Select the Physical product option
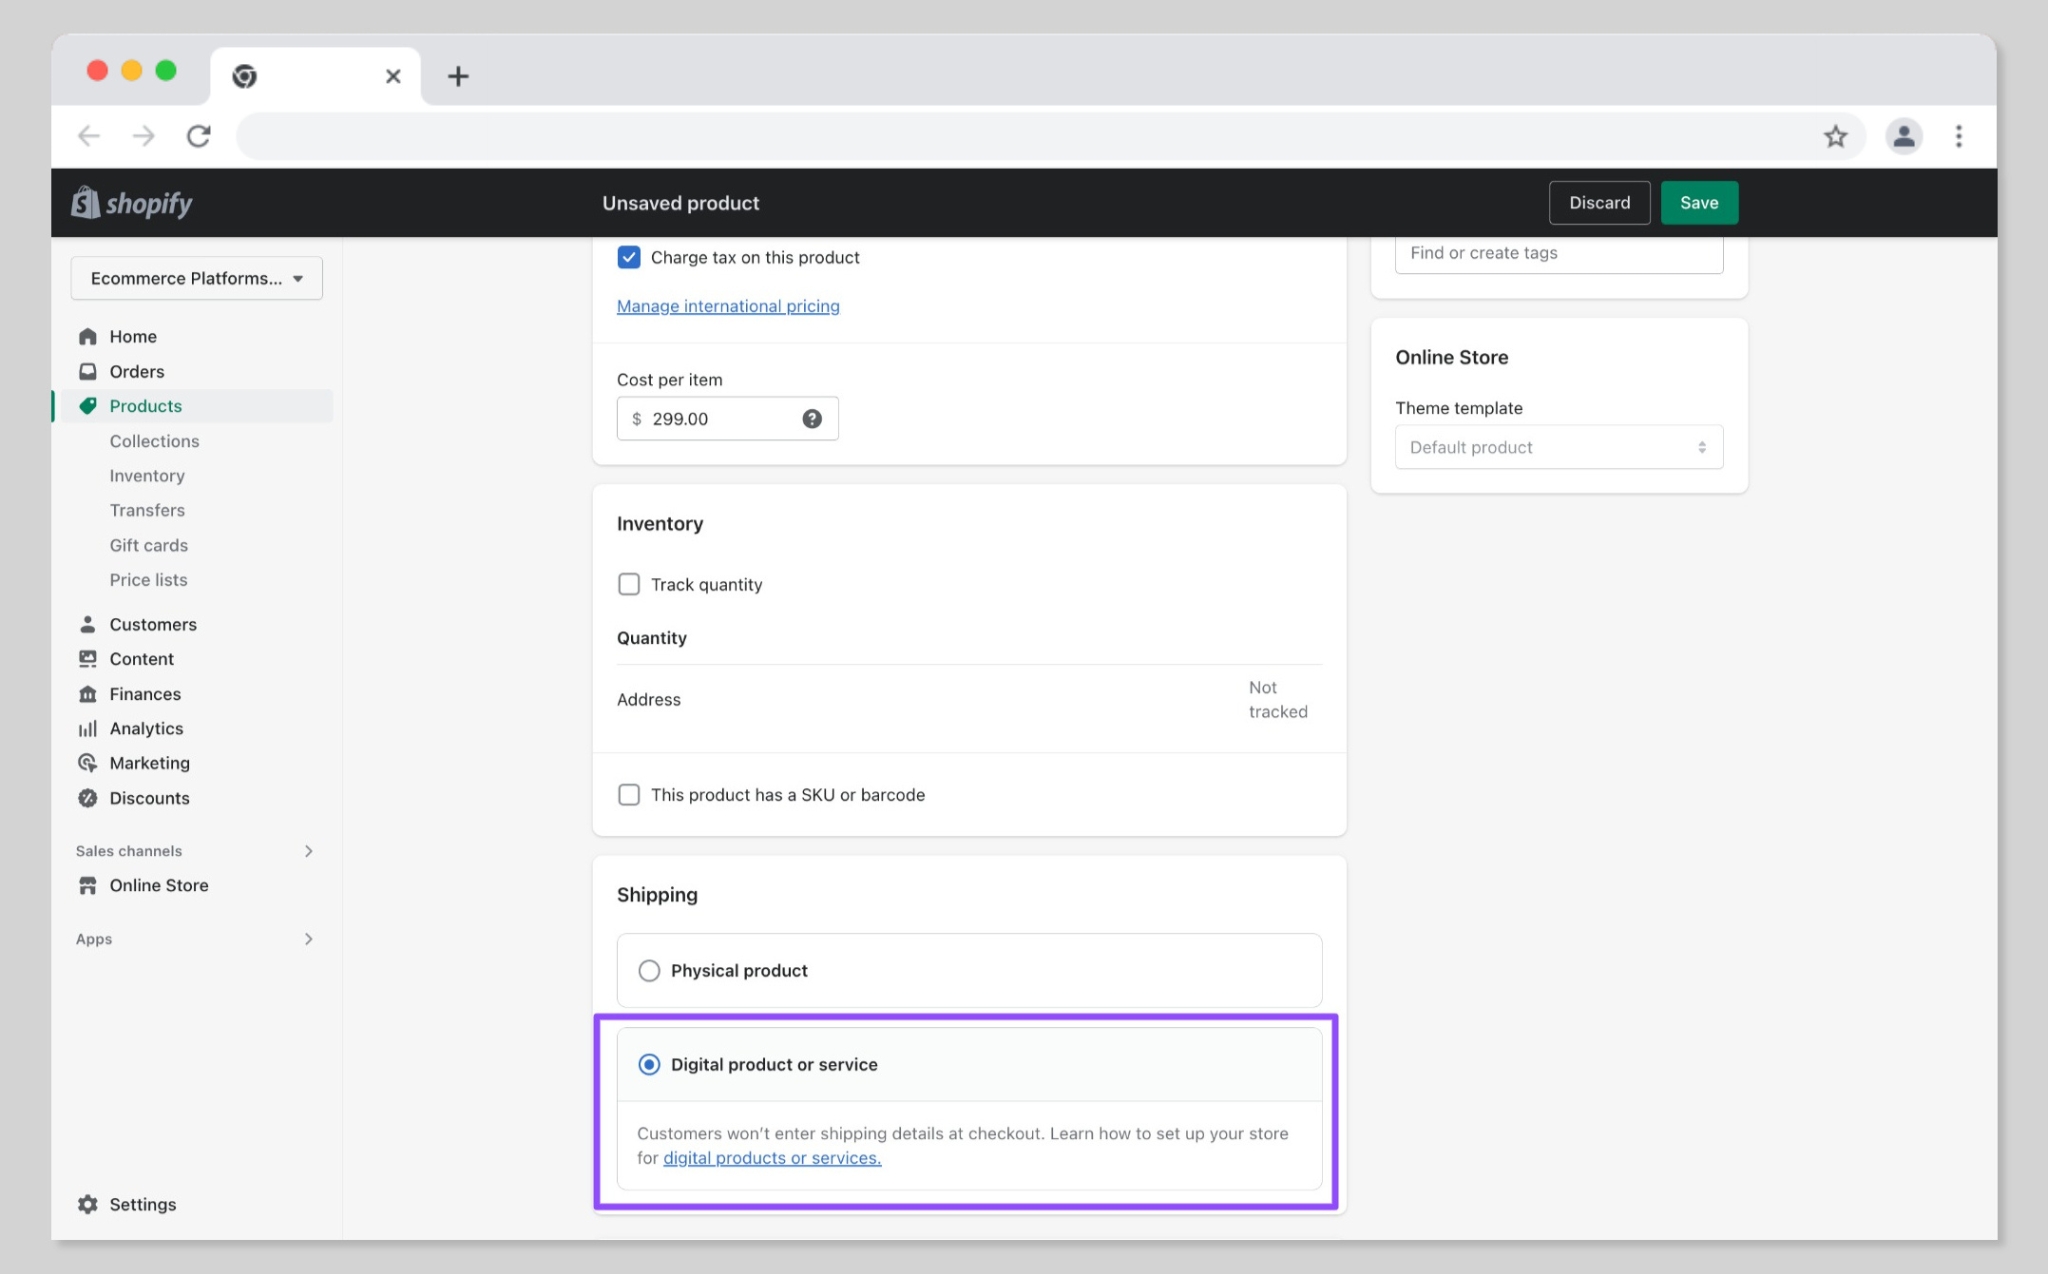Viewport: 2048px width, 1274px height. tap(649, 970)
